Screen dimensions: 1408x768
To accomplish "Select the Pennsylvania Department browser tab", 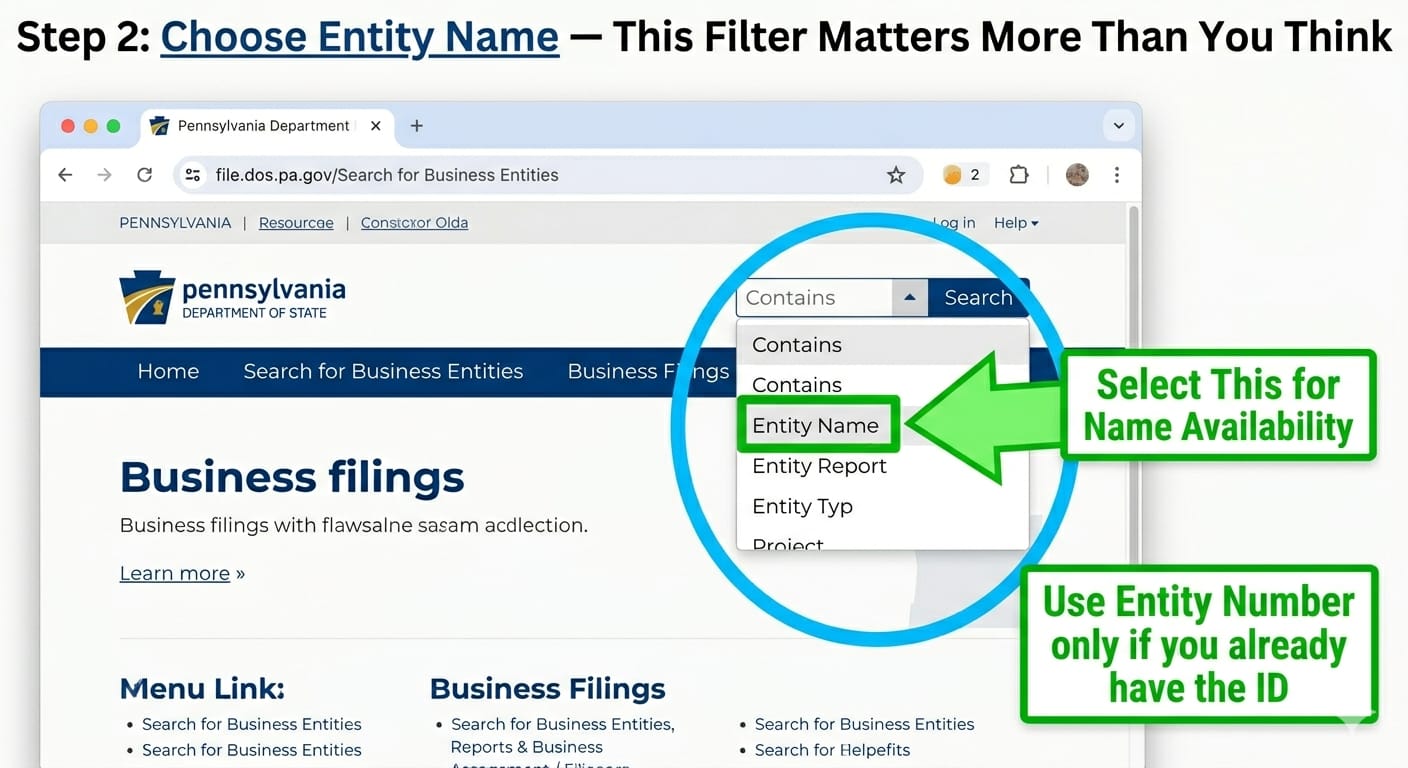I will (266, 126).
